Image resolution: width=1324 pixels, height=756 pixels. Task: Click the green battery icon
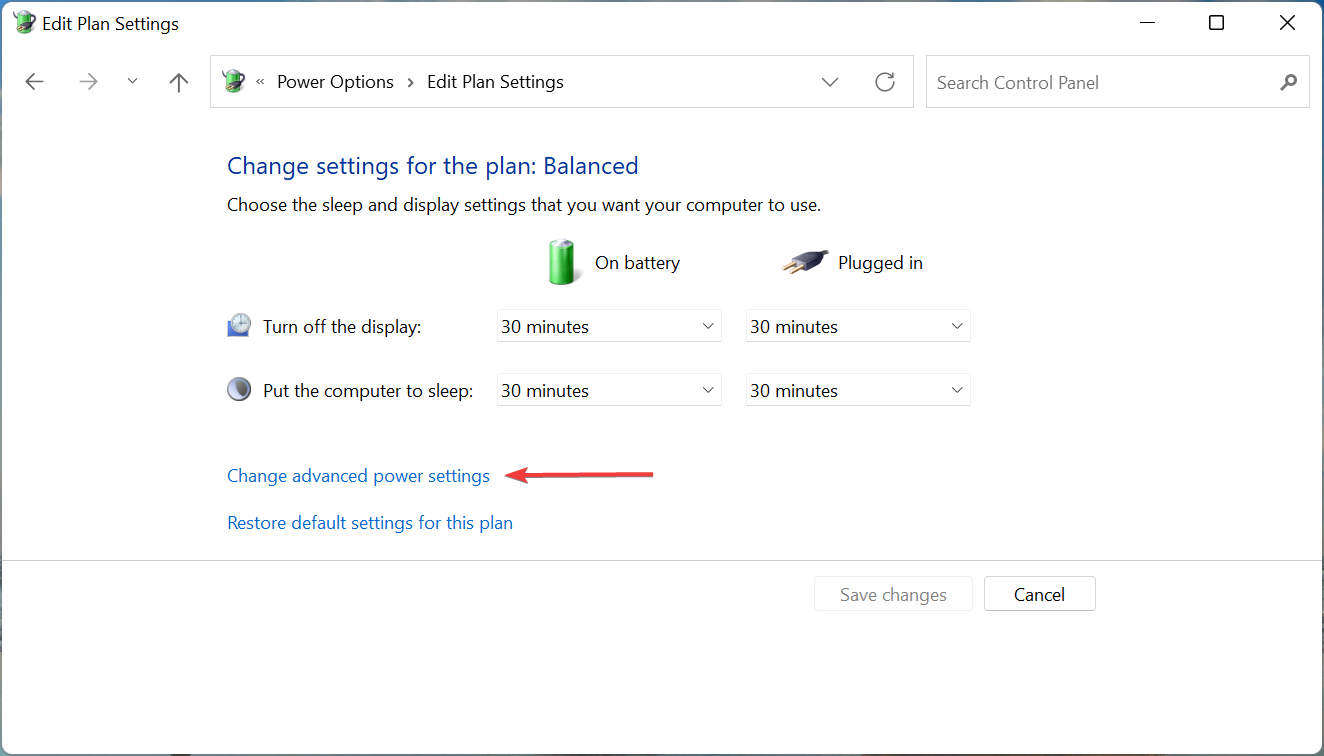pos(562,262)
